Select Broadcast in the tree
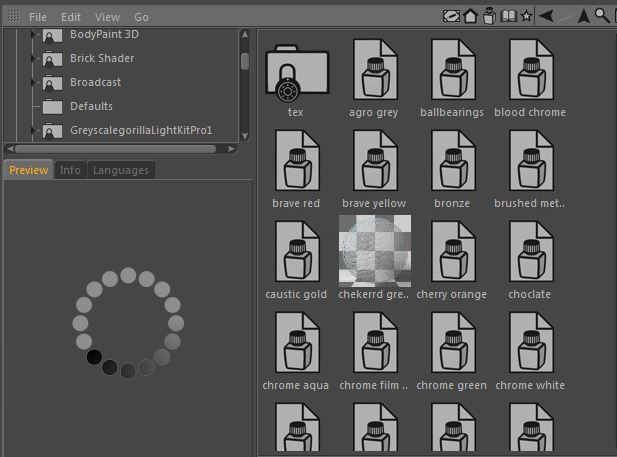Screen dimensions: 617x457 tap(96, 82)
